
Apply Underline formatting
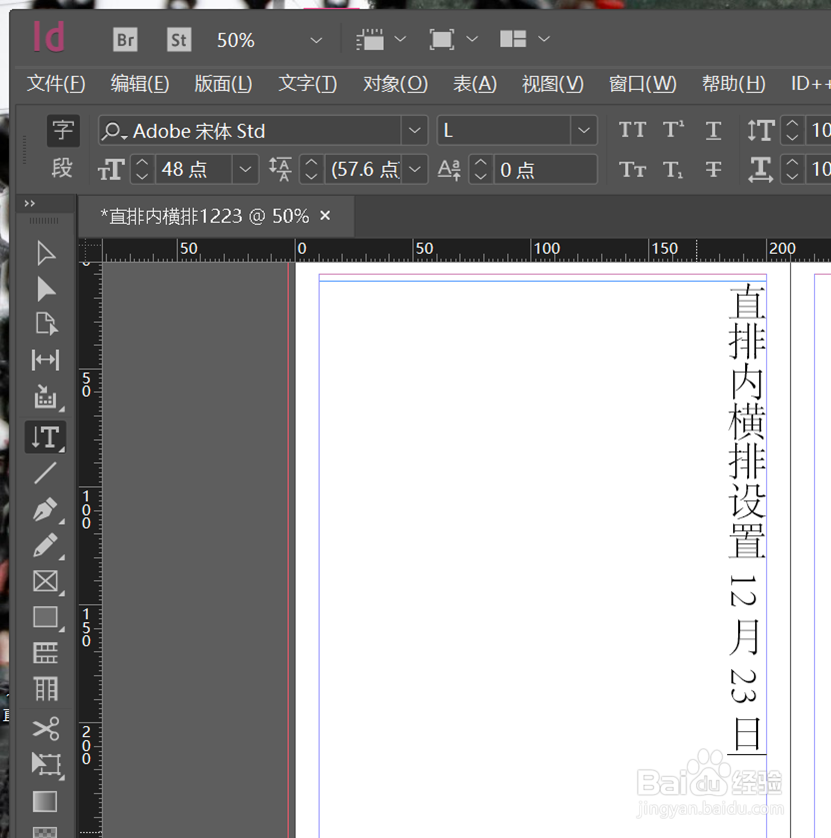pyautogui.click(x=713, y=130)
